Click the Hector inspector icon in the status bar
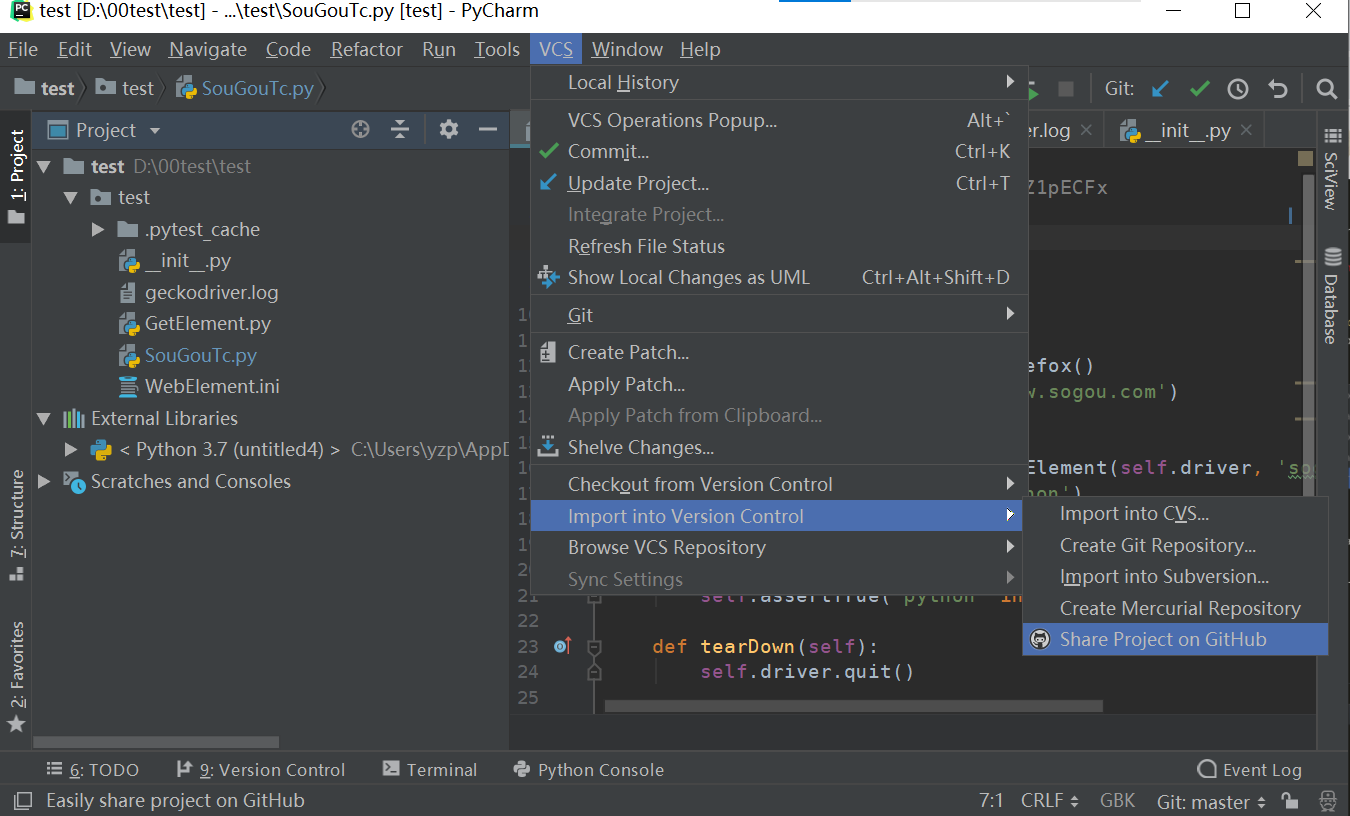Screen dimensions: 1350x816 pyautogui.click(x=1328, y=801)
